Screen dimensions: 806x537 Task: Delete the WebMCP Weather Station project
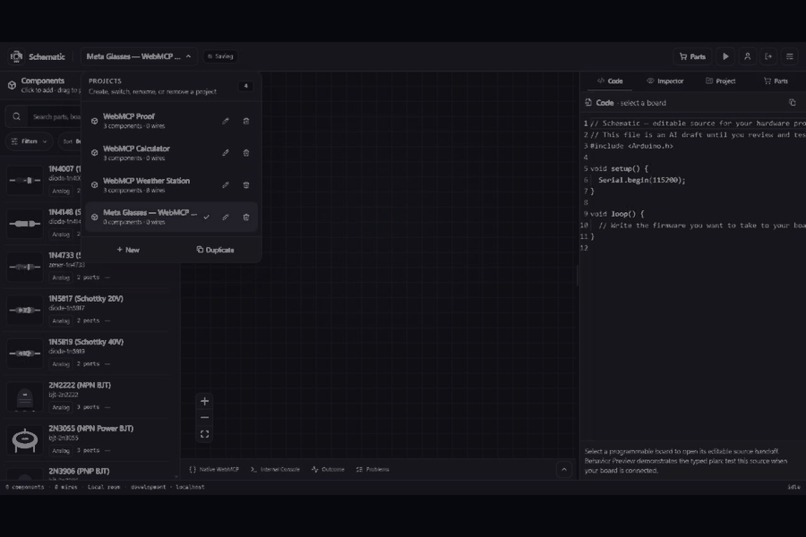tap(246, 184)
